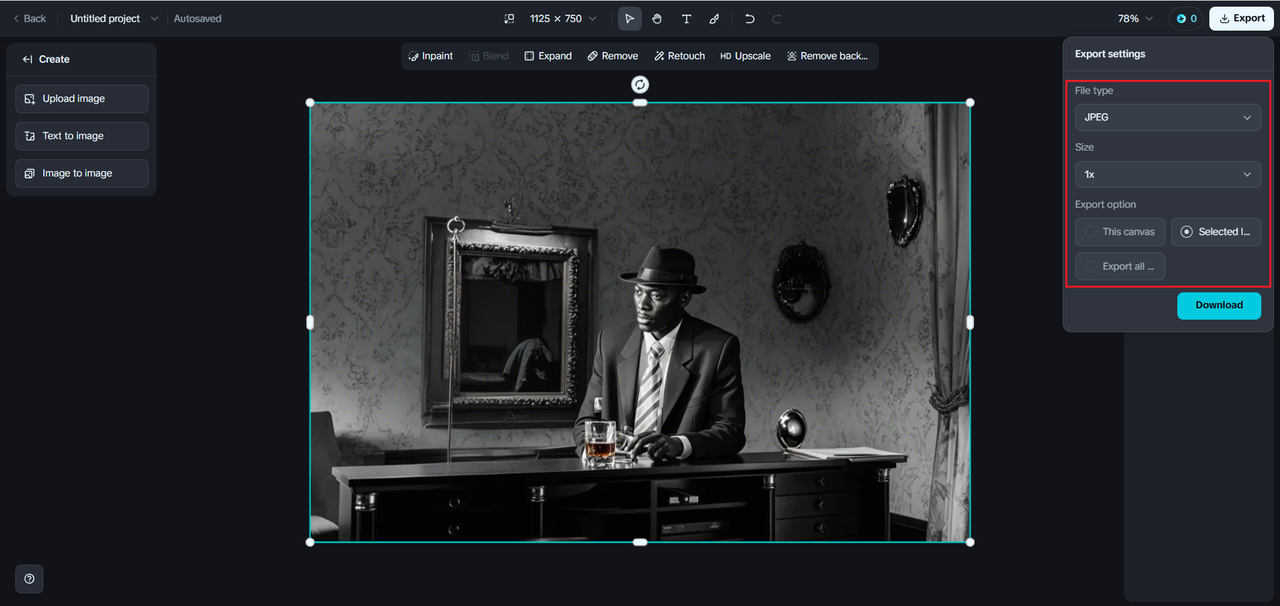Go back using the Back arrow
The image size is (1280, 606).
point(29,18)
